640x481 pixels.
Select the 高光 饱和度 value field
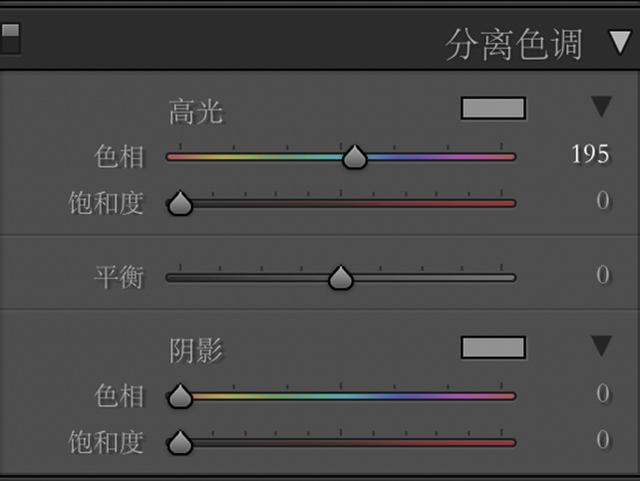(x=603, y=200)
